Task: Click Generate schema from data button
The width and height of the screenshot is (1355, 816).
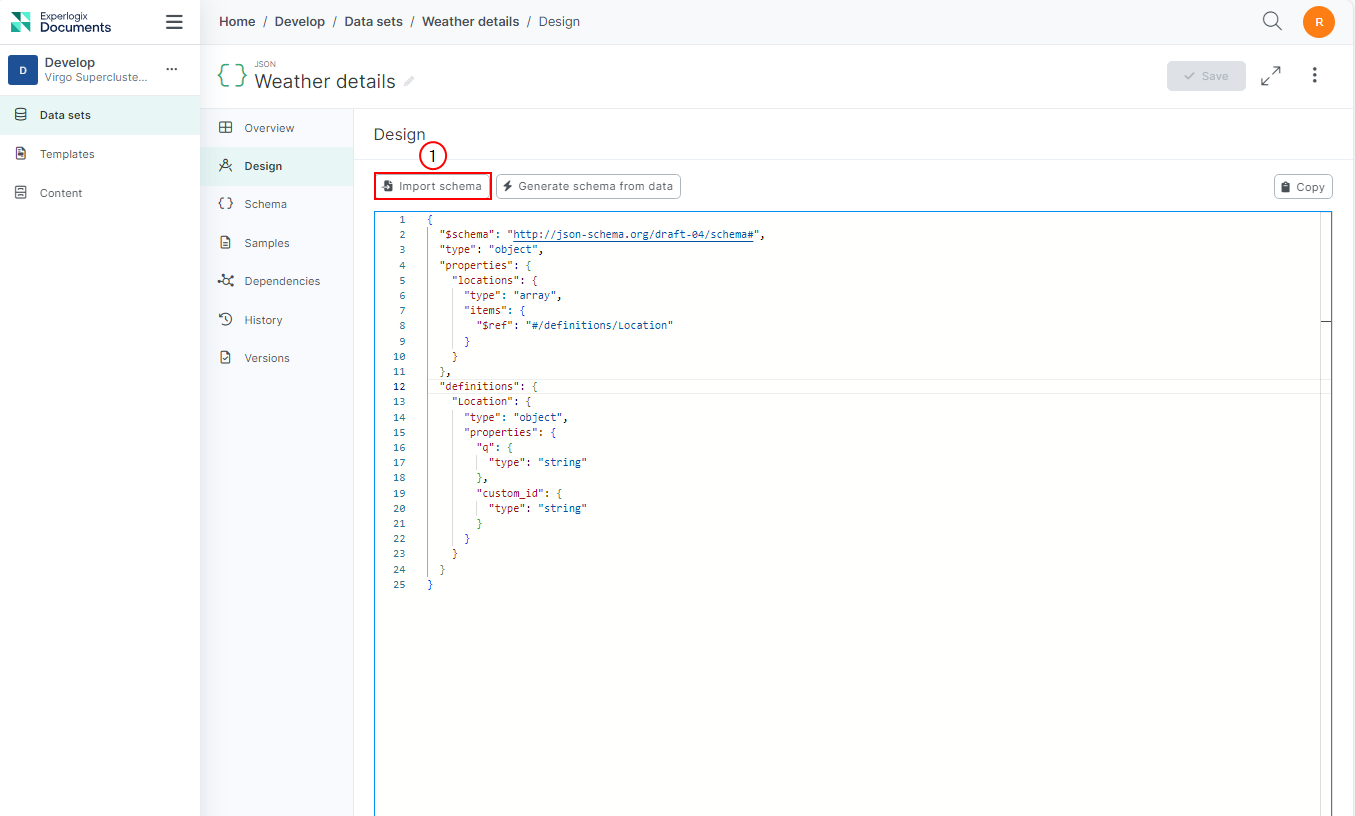Action: point(588,186)
